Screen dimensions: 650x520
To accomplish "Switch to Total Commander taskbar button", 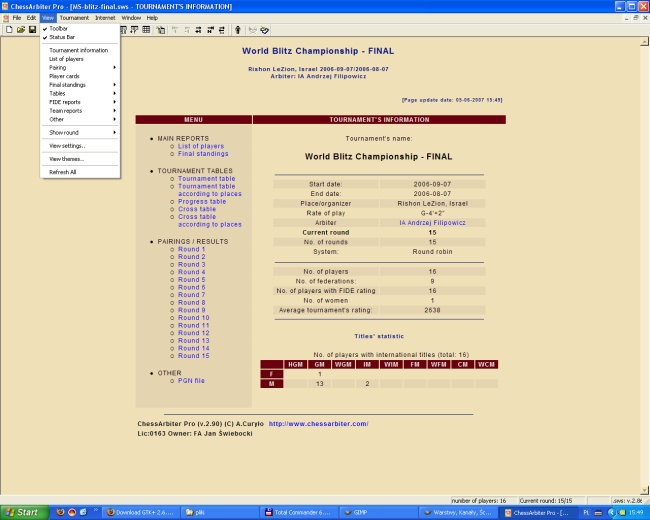I will coord(298,513).
